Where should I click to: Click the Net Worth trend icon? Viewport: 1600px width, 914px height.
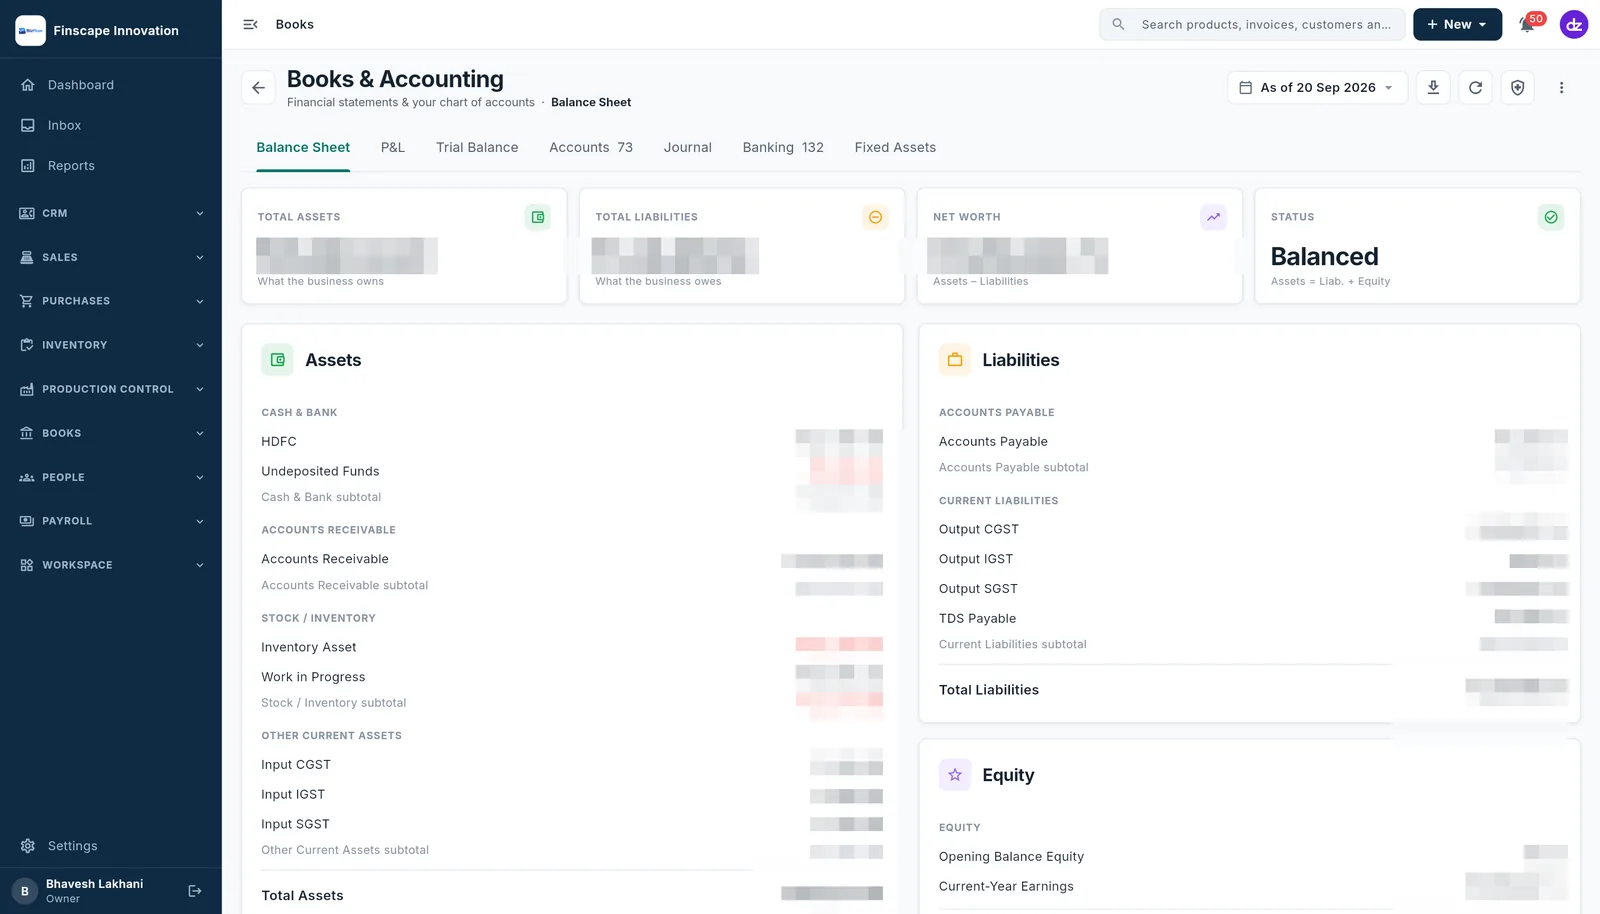pos(1213,217)
